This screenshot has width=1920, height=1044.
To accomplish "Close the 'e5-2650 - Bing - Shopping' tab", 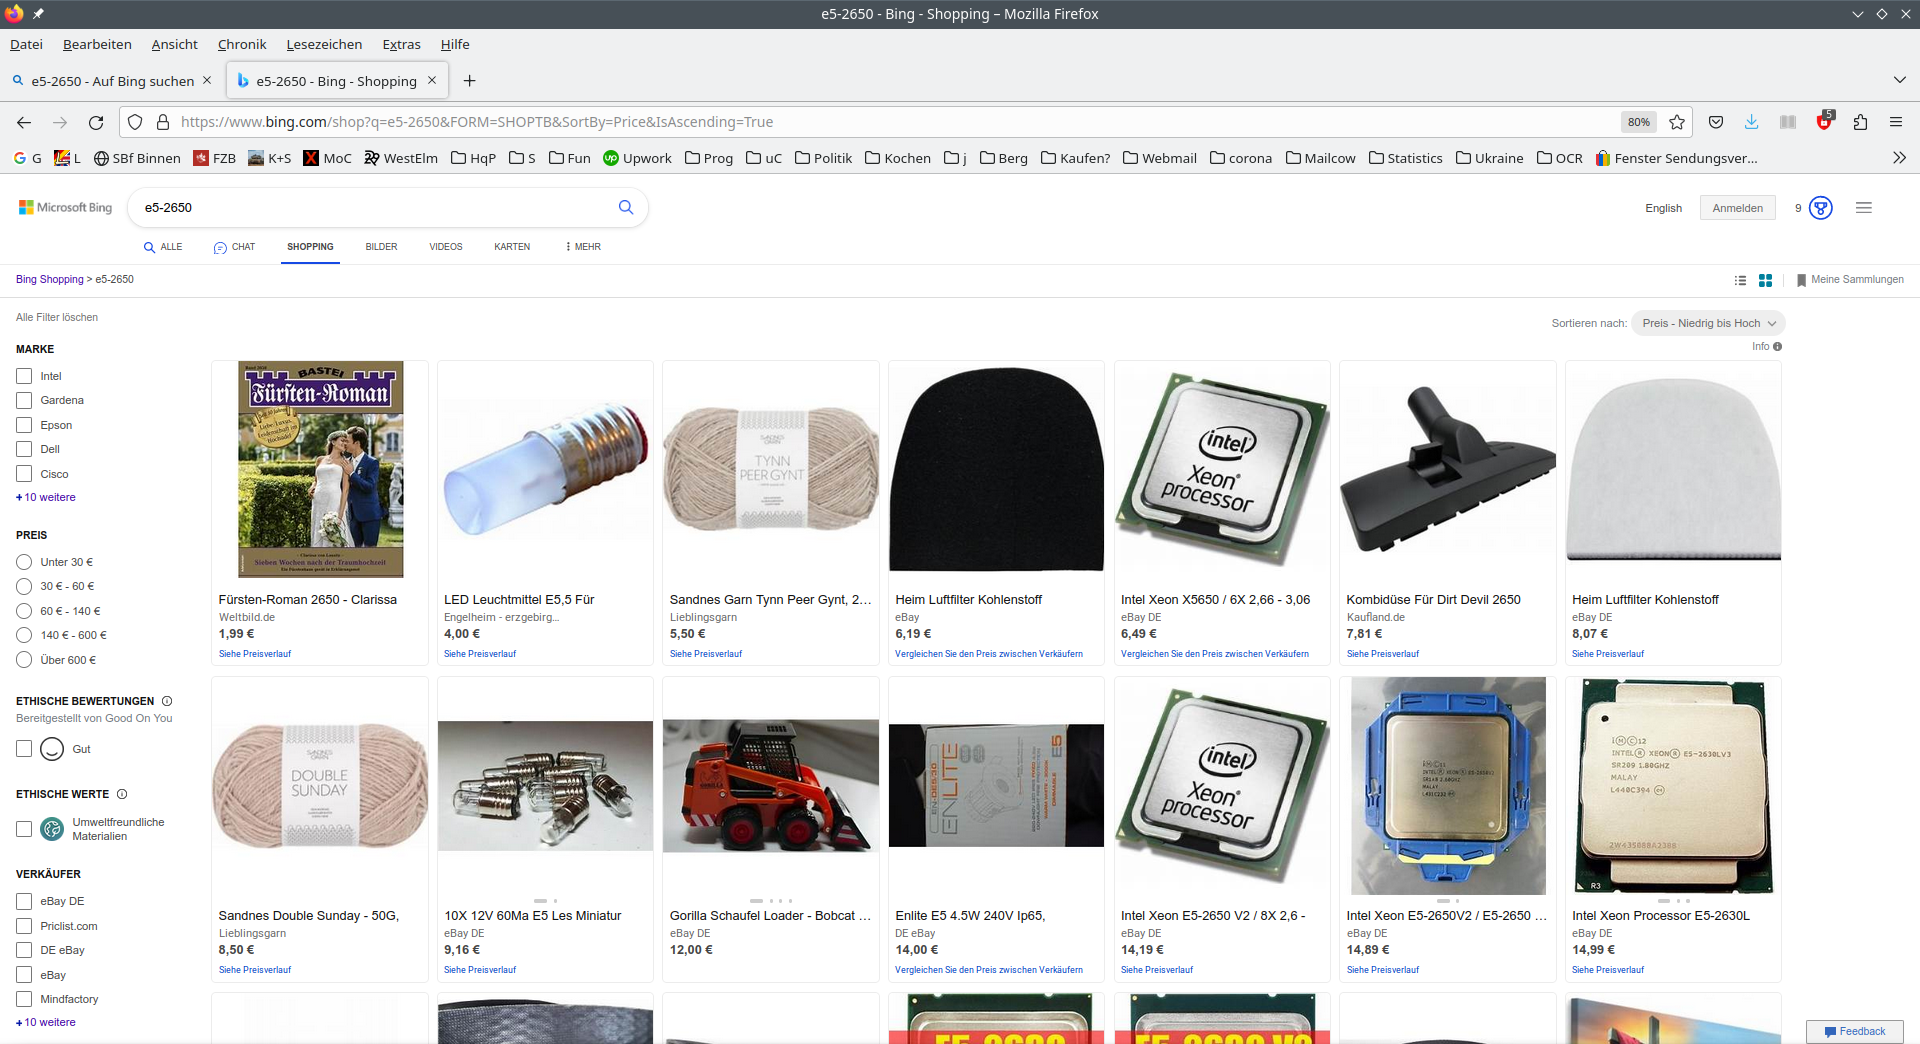I will point(432,80).
